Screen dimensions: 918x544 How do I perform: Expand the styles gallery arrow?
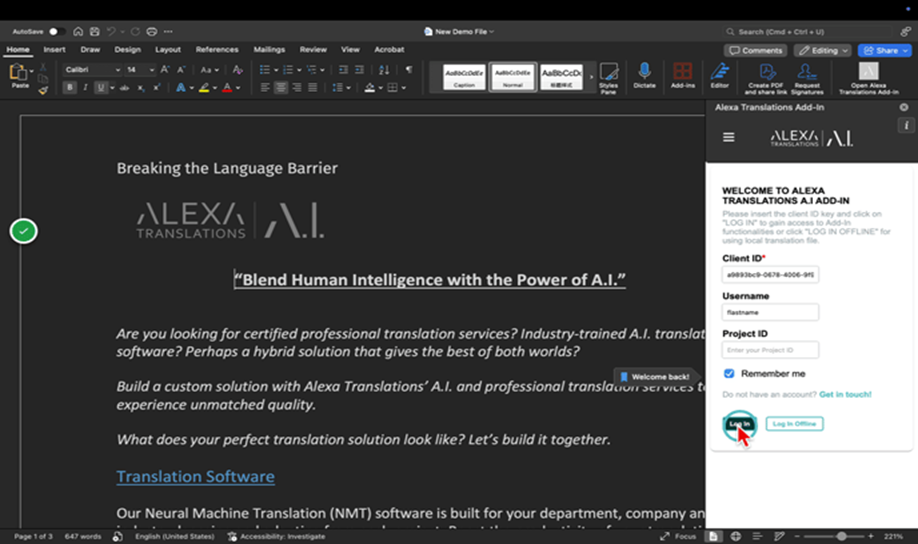pos(591,77)
